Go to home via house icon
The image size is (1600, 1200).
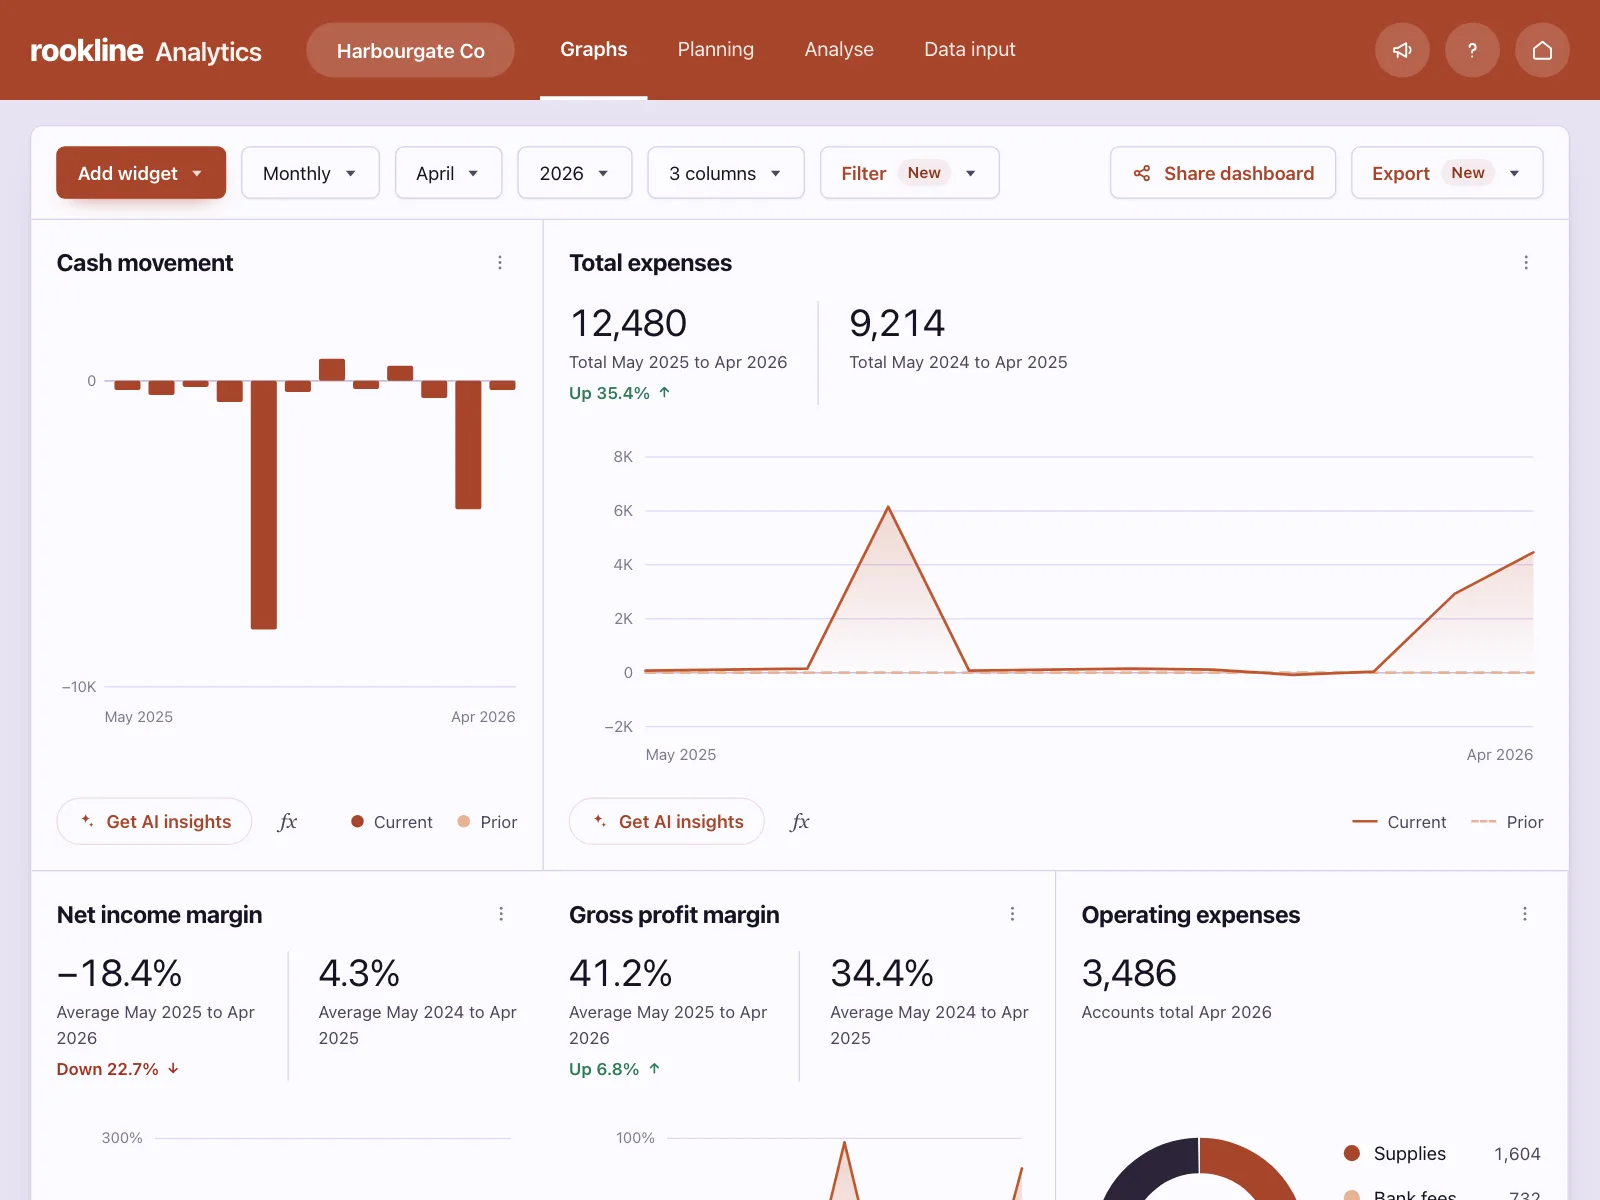coord(1542,50)
